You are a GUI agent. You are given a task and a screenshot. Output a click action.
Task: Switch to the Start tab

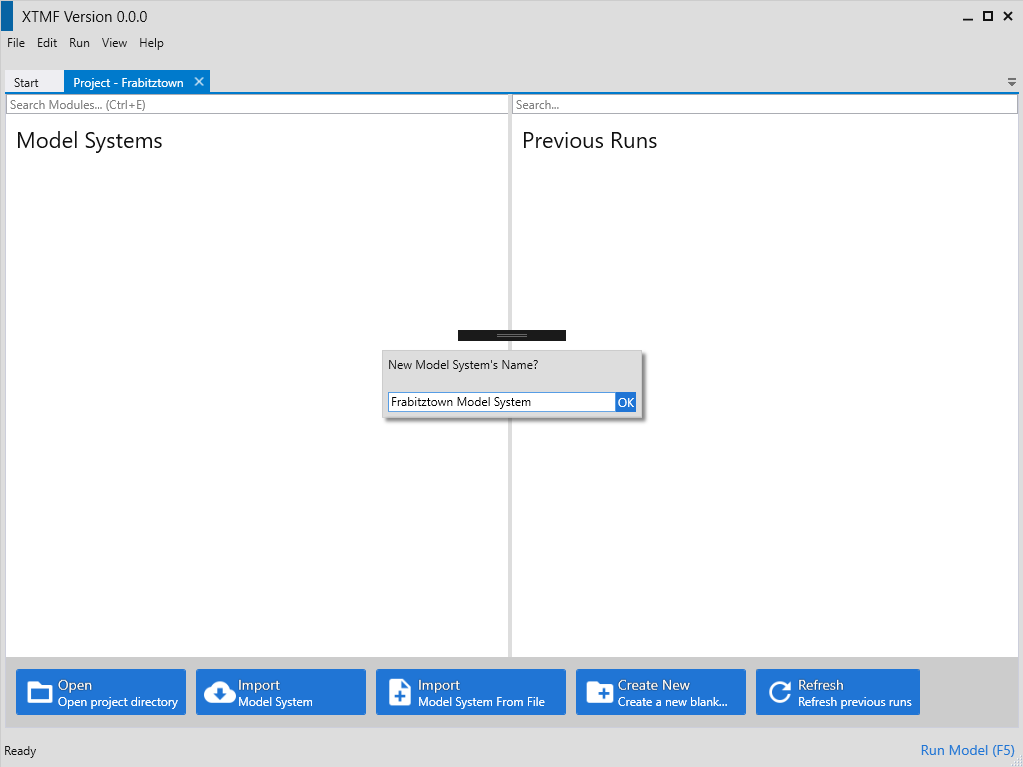tap(27, 83)
